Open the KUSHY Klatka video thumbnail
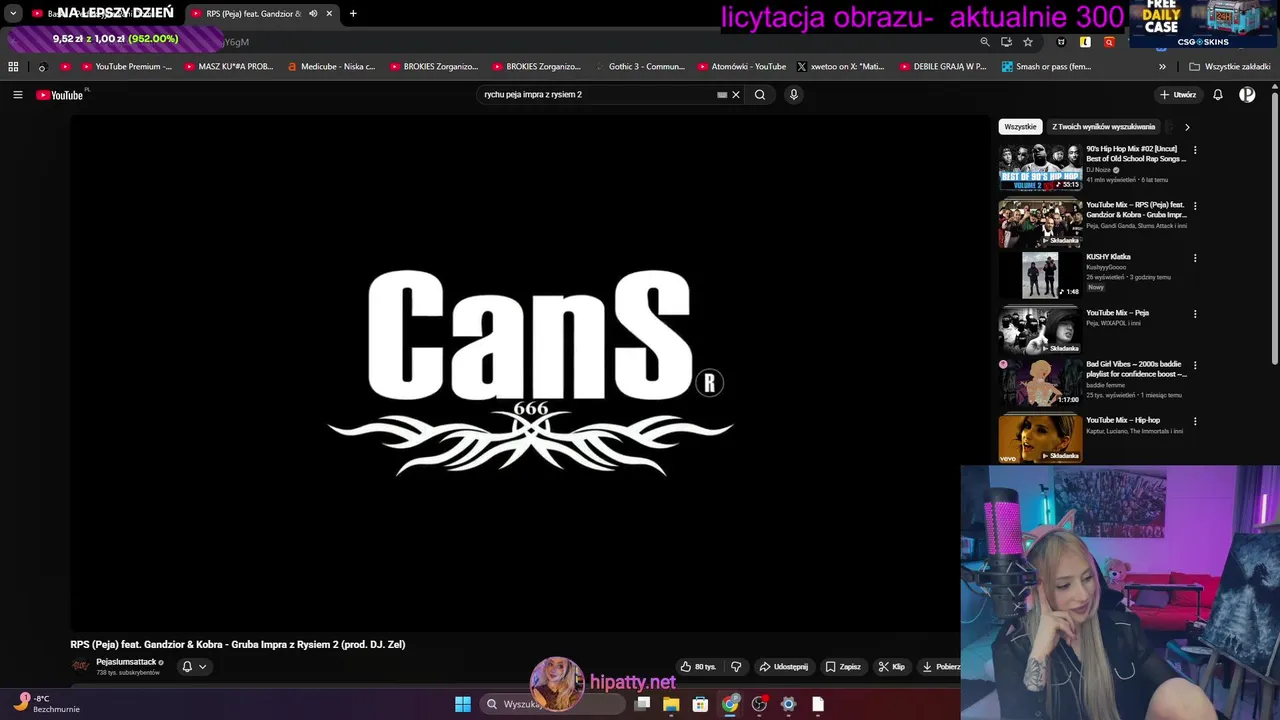Viewport: 1280px width, 720px height. (x=1040, y=275)
